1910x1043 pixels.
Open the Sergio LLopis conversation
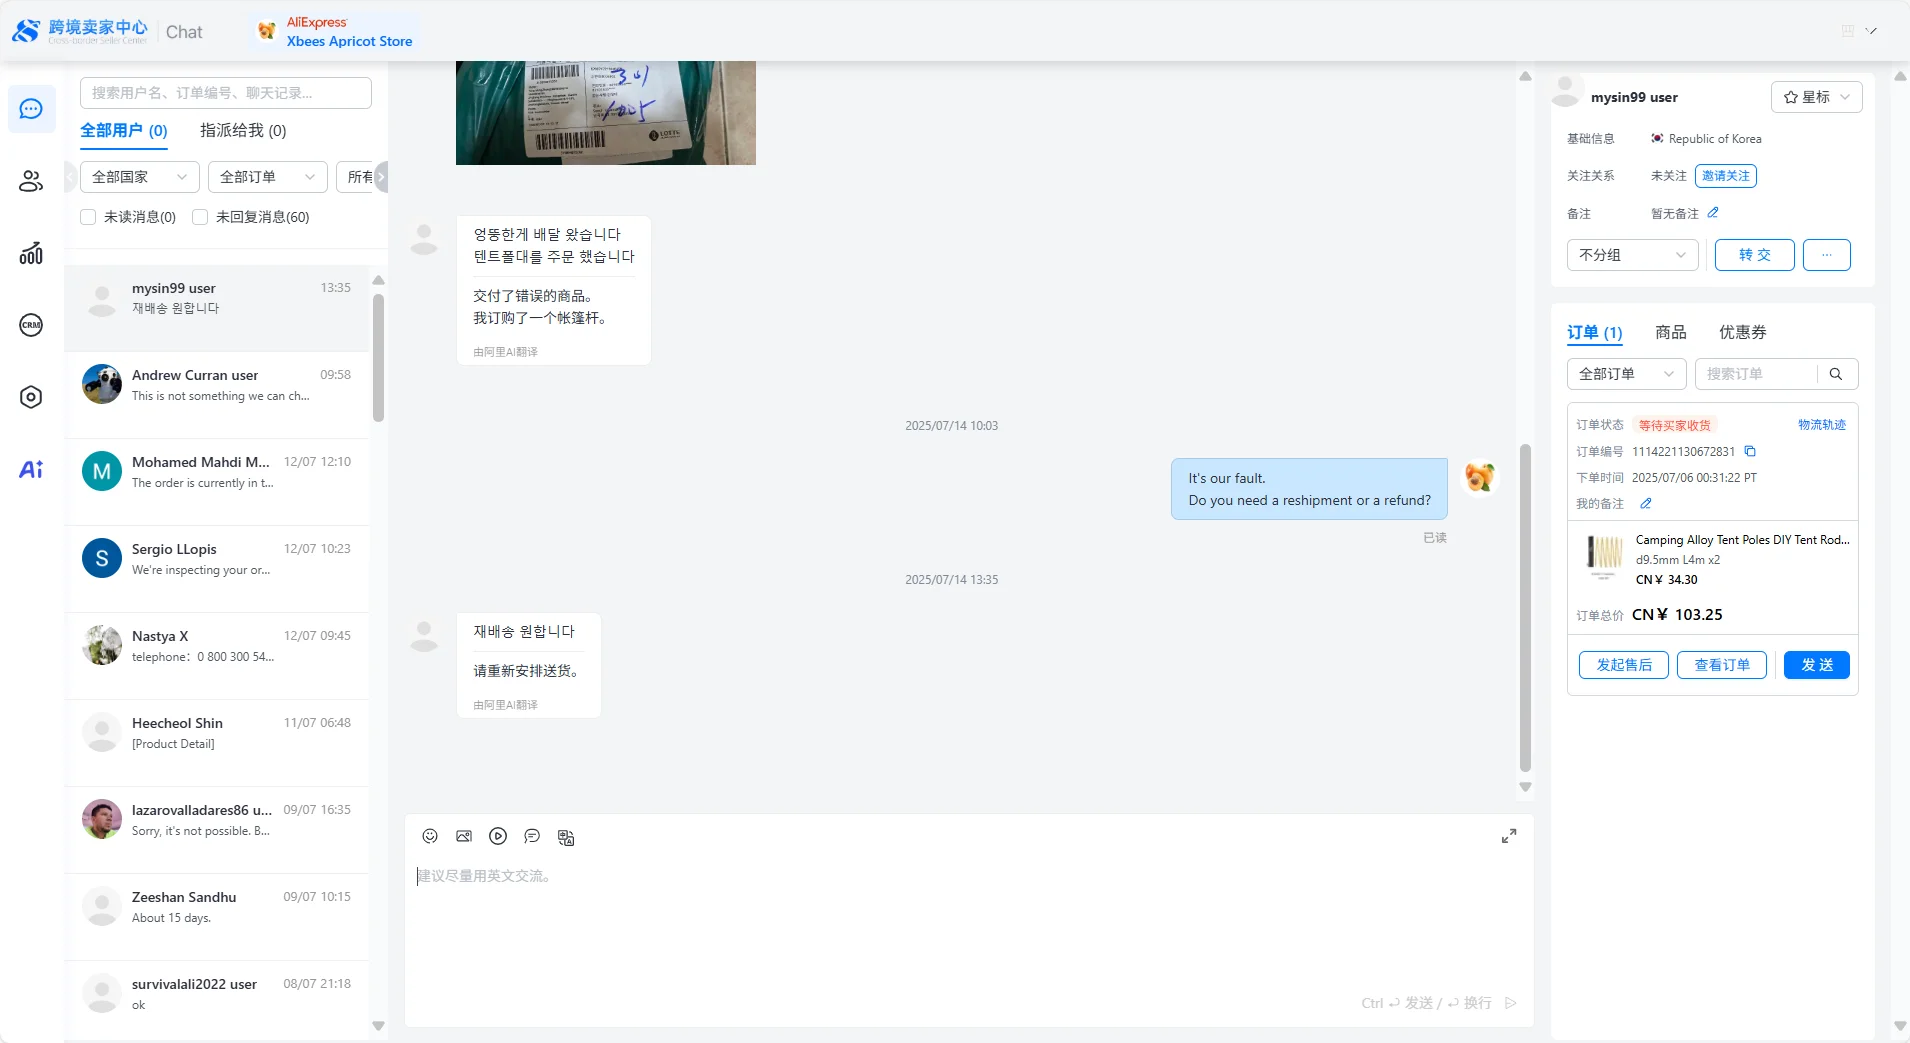point(216,569)
